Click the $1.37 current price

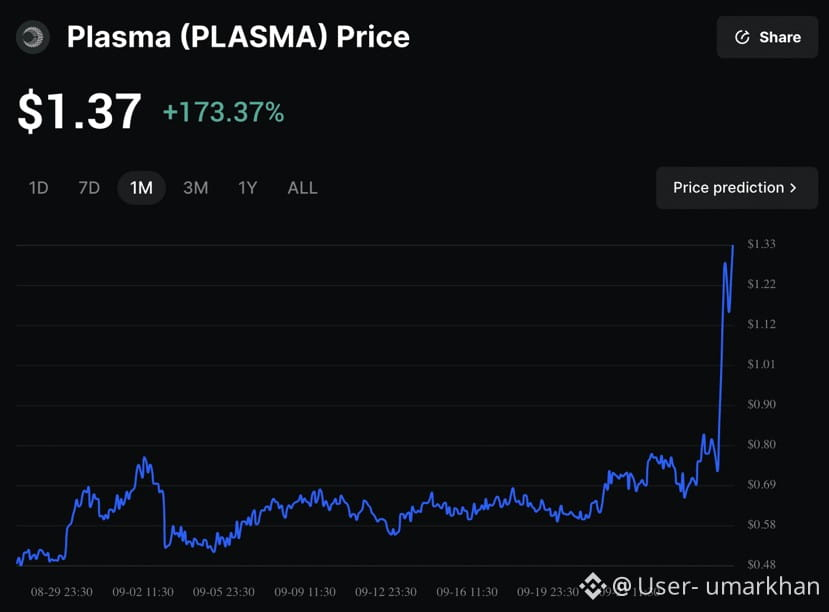tap(79, 111)
